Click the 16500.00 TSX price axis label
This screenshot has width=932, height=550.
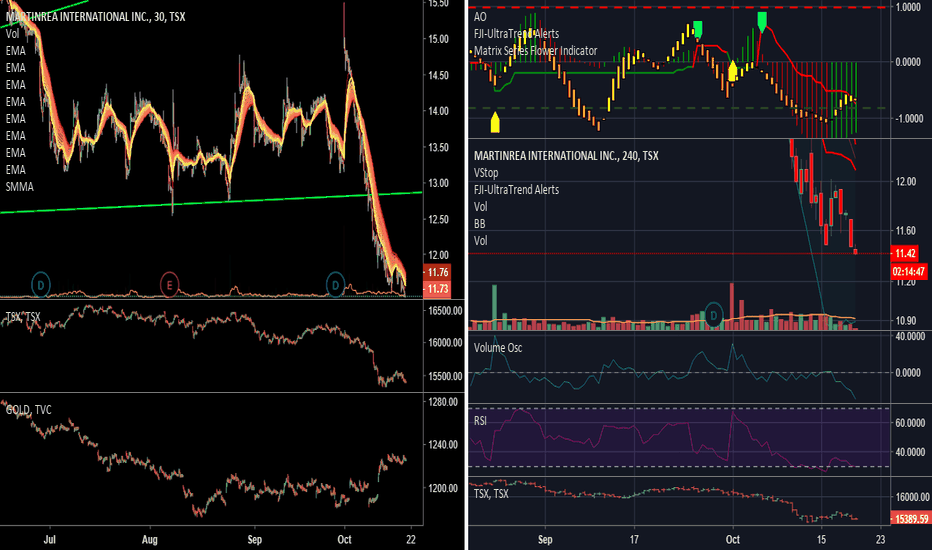coord(445,310)
